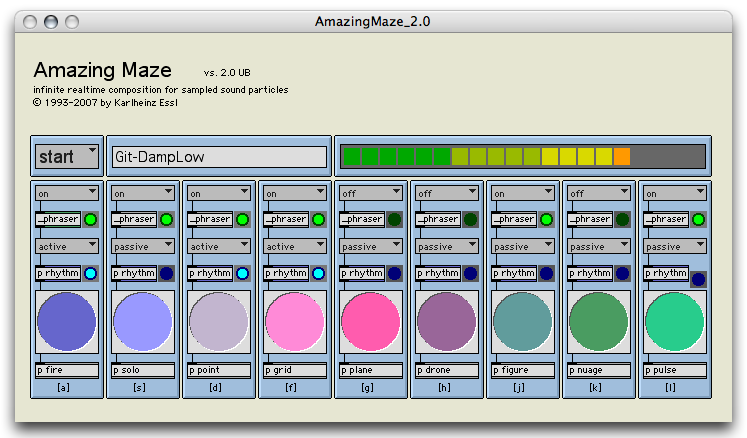Screen dimensions: 747x438
Task: Open the passive mode dropdown in pulse channel
Action: tap(675, 246)
